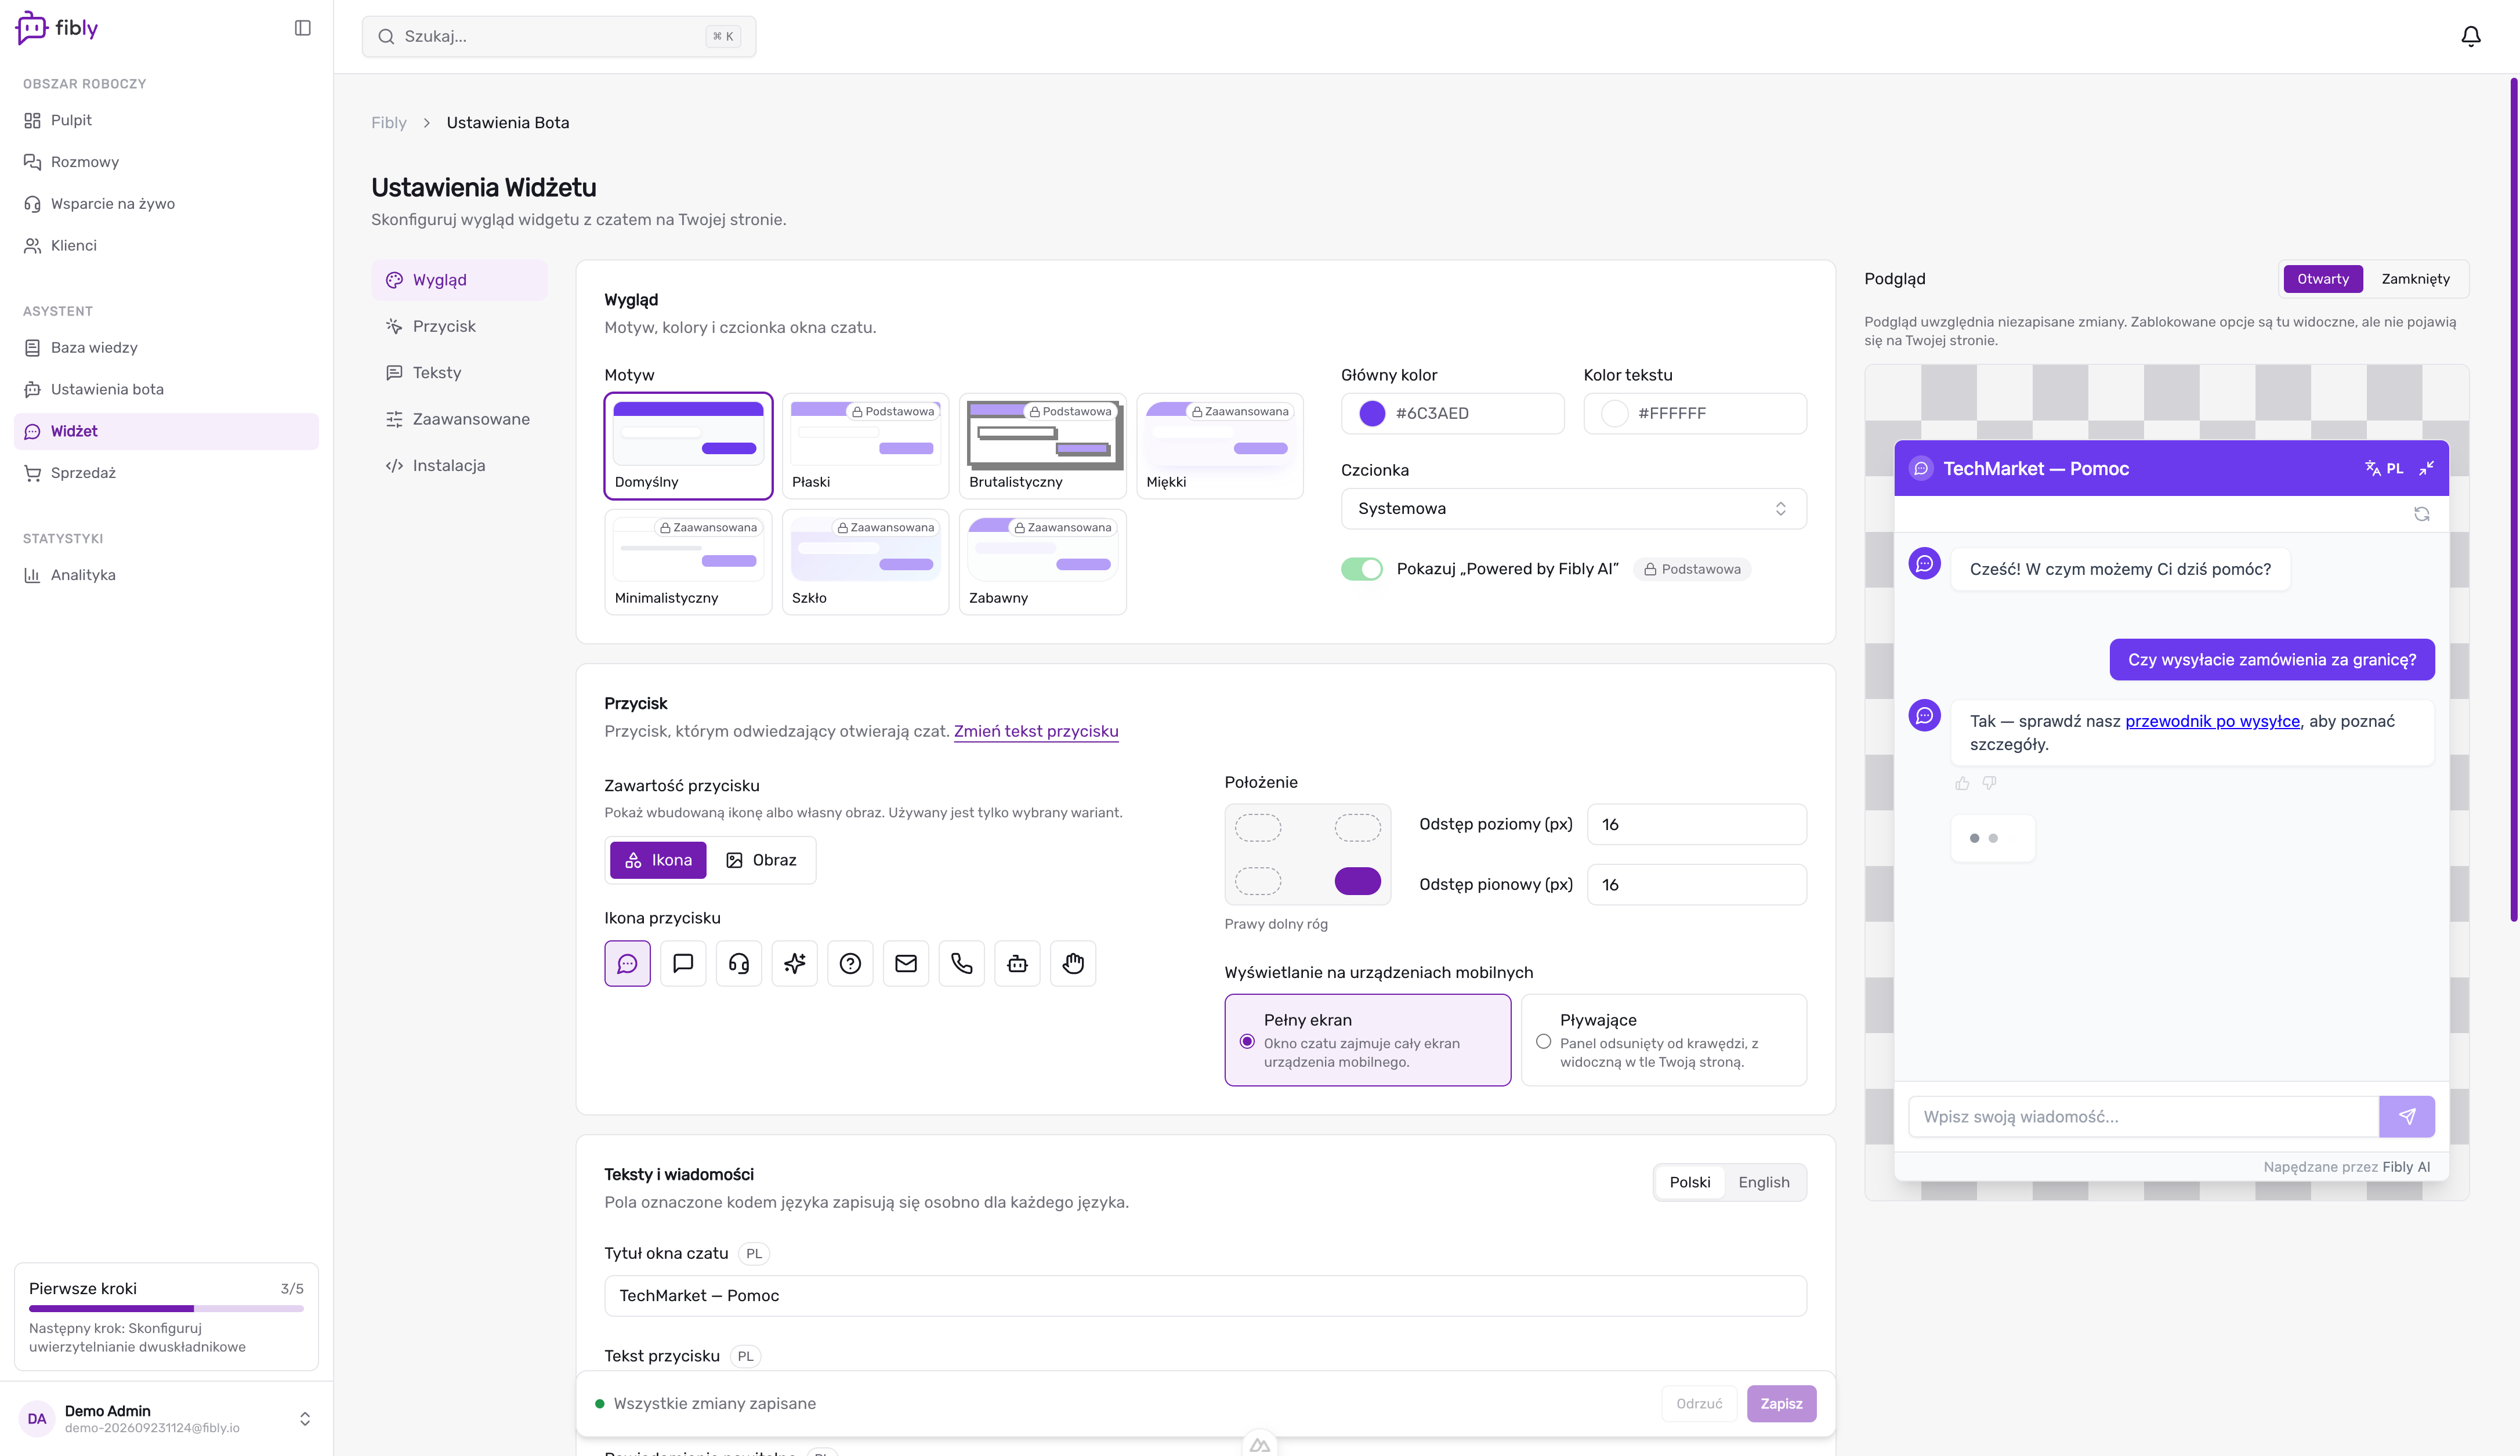
Task: Select the Domyślny theme thumbnail
Action: pos(688,446)
